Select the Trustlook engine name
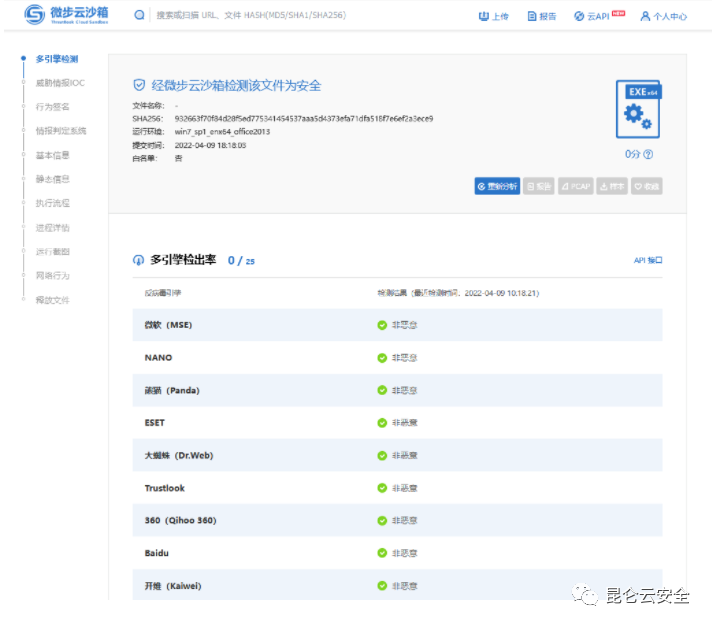Image resolution: width=712 pixels, height=626 pixels. (164, 488)
